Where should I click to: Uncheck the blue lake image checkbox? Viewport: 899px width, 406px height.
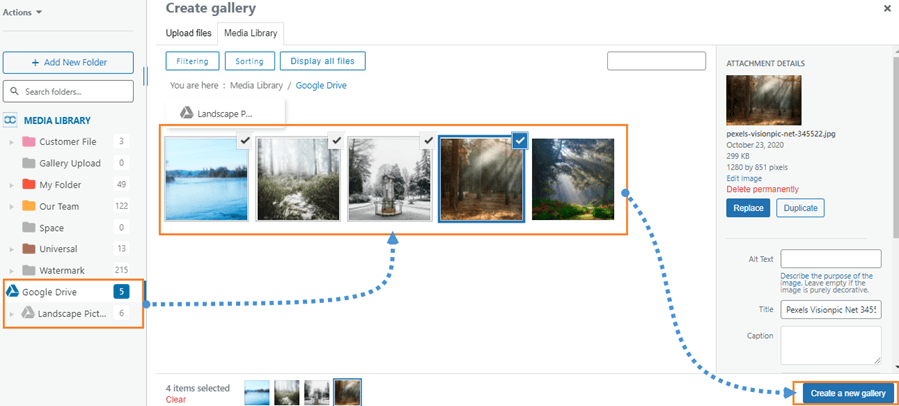point(244,142)
